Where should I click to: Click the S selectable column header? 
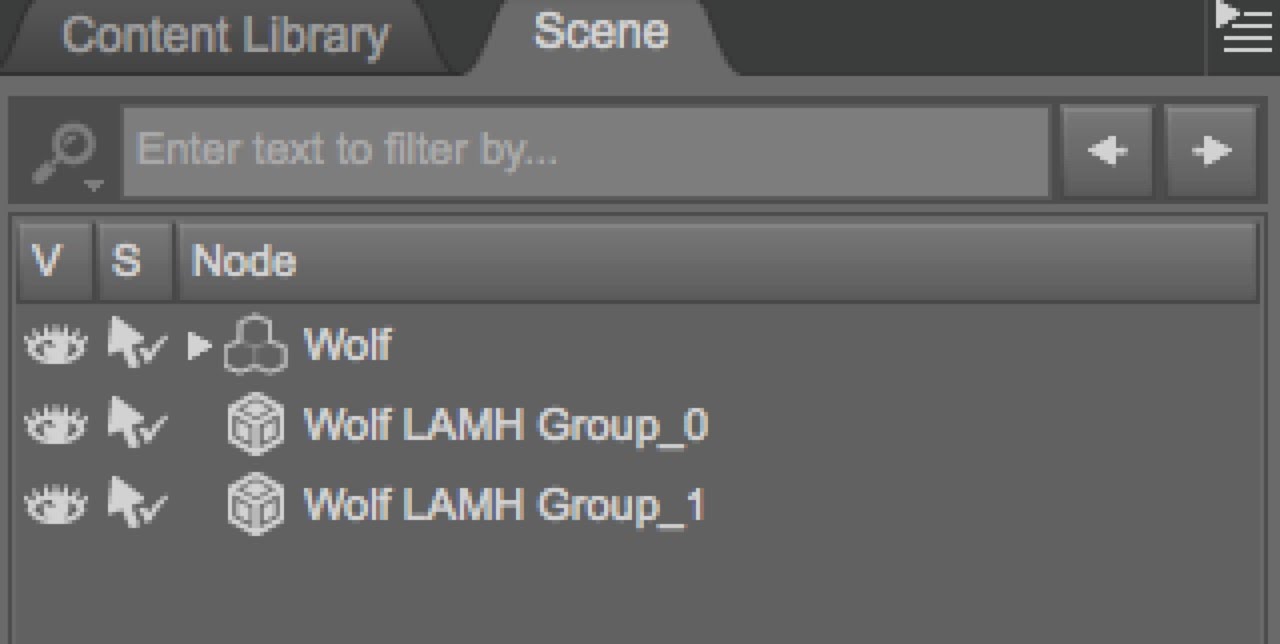point(126,262)
